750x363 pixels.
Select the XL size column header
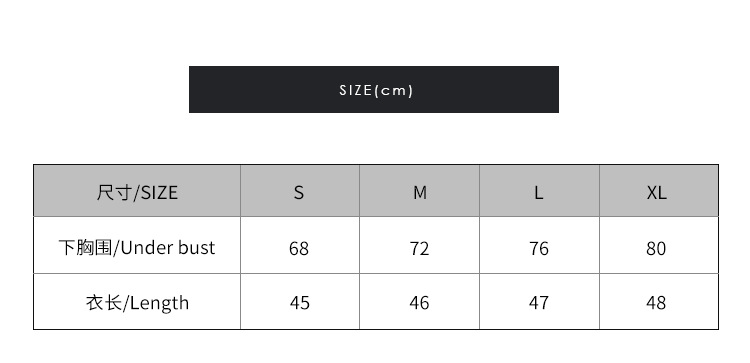(x=659, y=191)
